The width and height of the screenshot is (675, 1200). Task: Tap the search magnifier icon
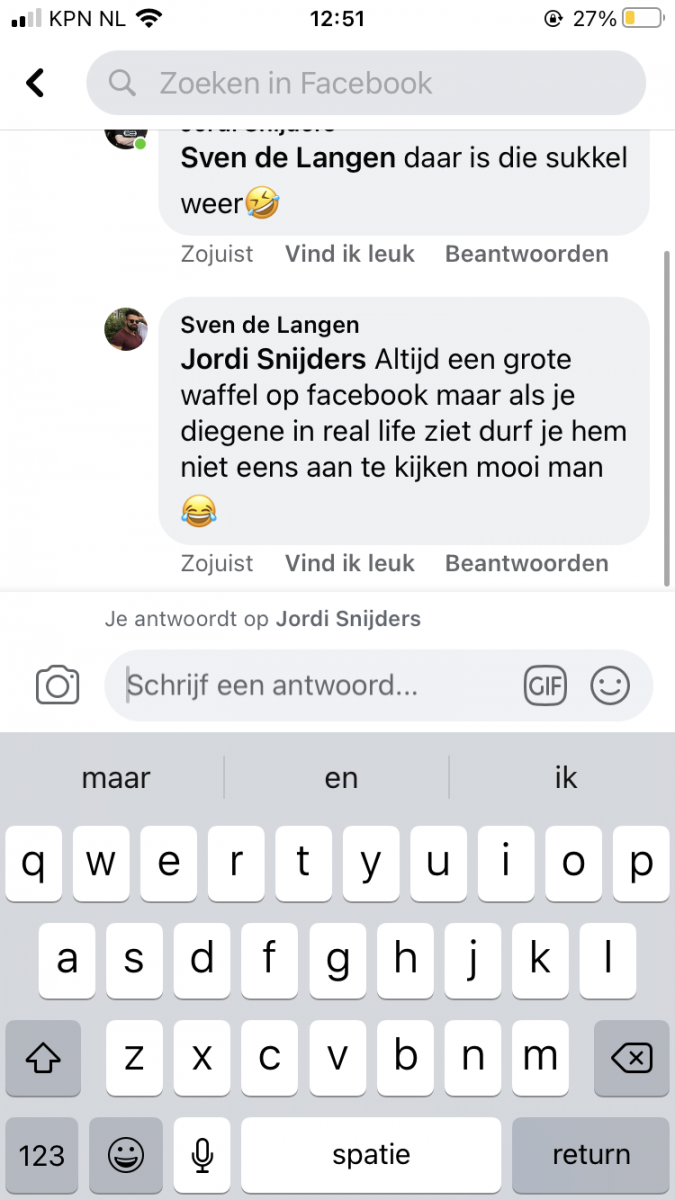pos(122,83)
